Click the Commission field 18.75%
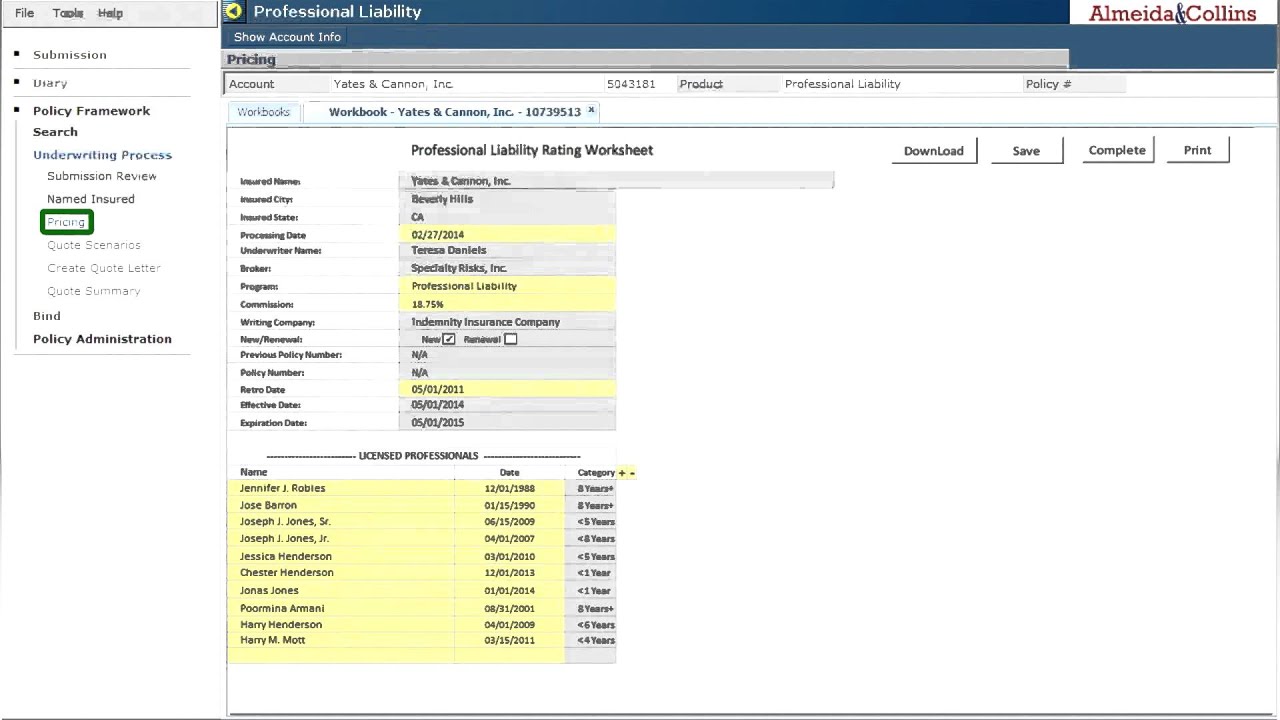Viewport: 1280px width, 720px height. (x=507, y=304)
